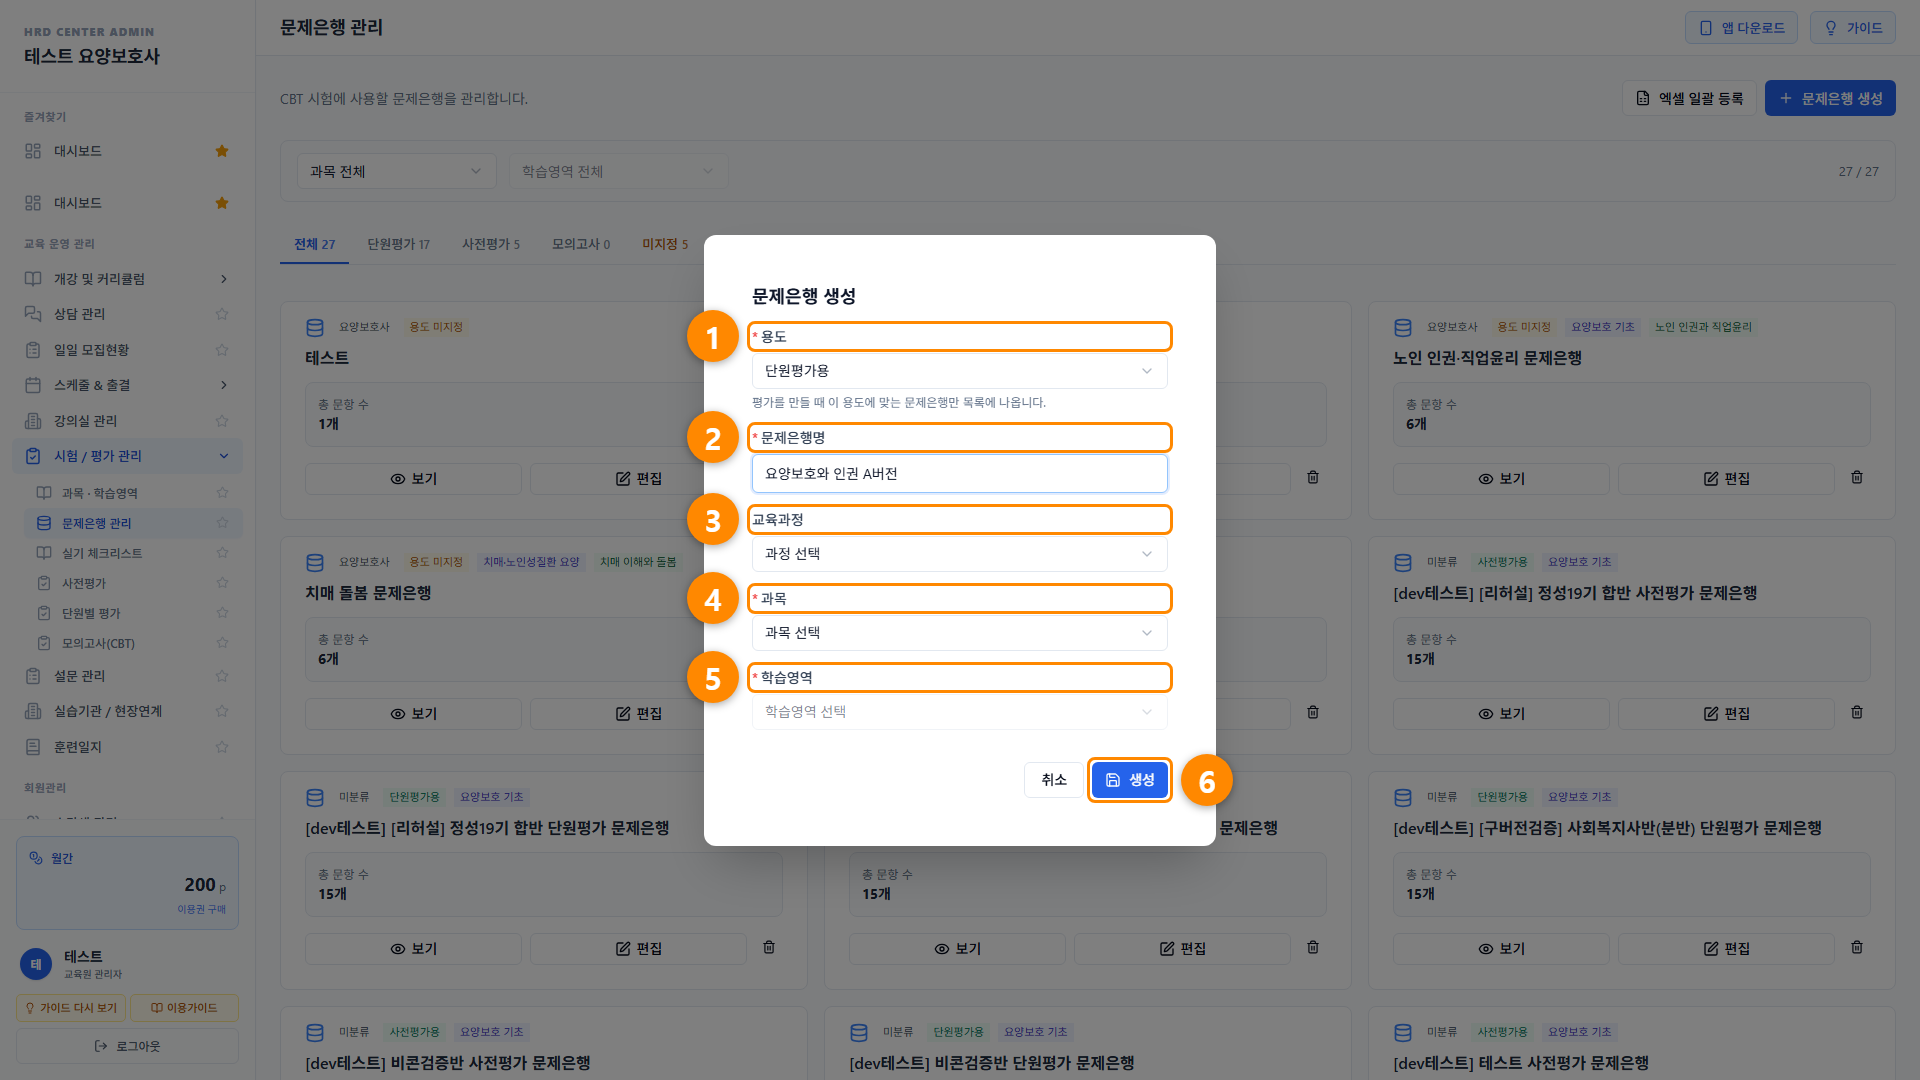Delete the 리허설 정성19기 사전평가 문제은행 trash icon

tap(1857, 713)
